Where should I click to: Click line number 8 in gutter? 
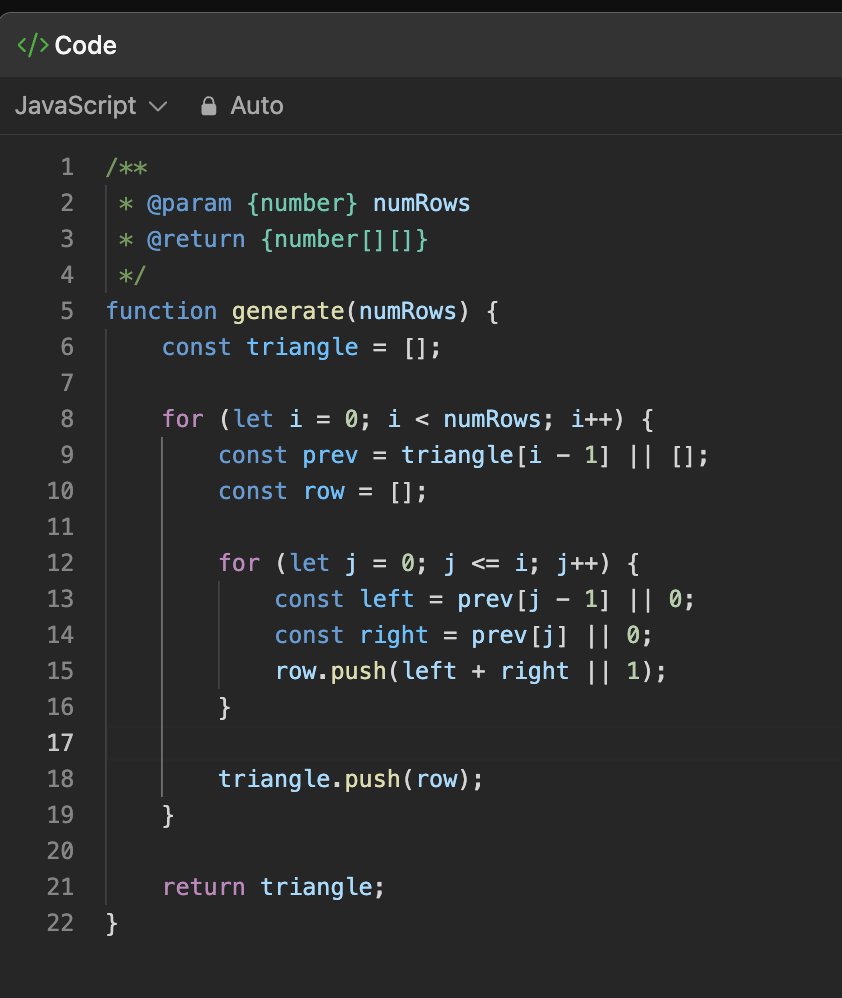pyautogui.click(x=67, y=419)
